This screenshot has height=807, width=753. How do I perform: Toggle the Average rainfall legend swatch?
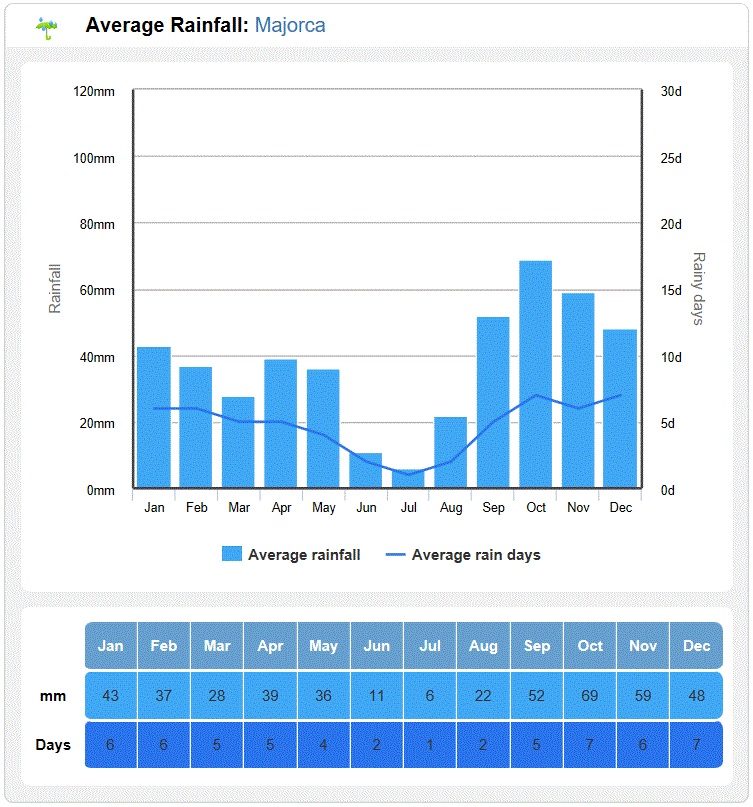point(232,554)
